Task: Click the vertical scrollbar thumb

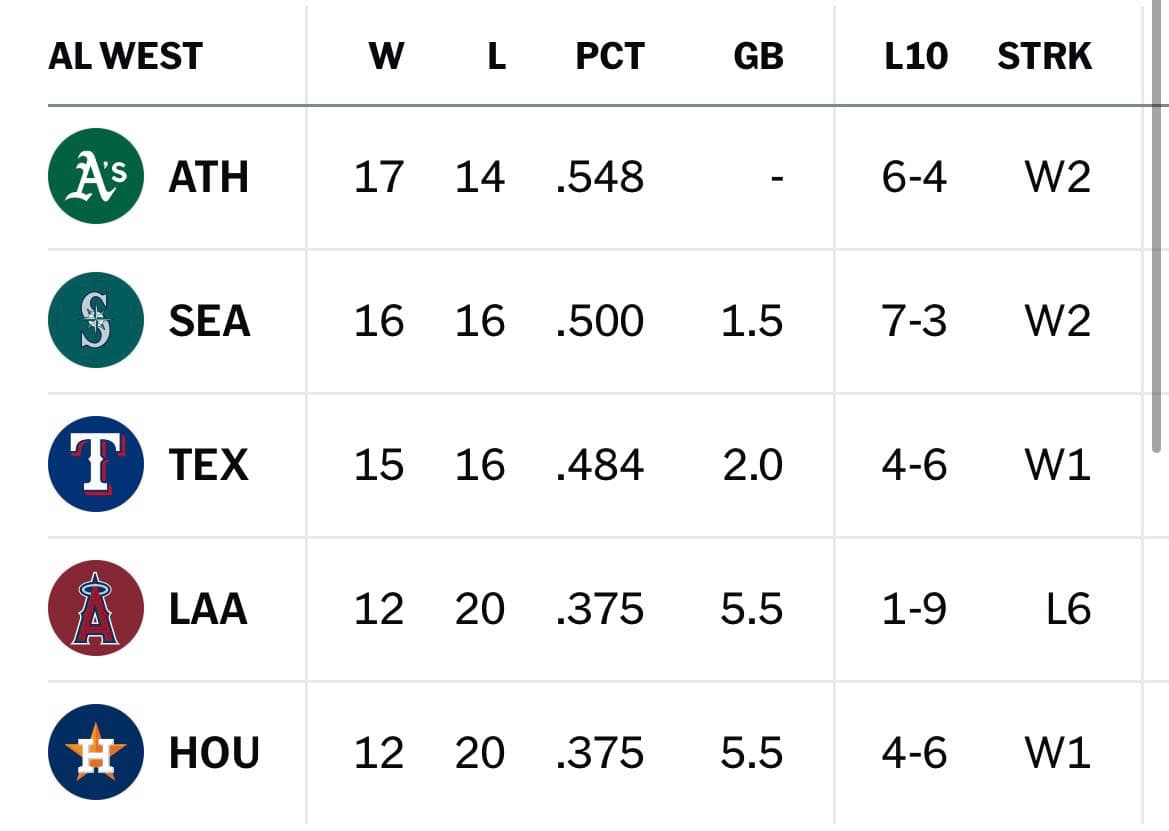Action: click(1156, 226)
